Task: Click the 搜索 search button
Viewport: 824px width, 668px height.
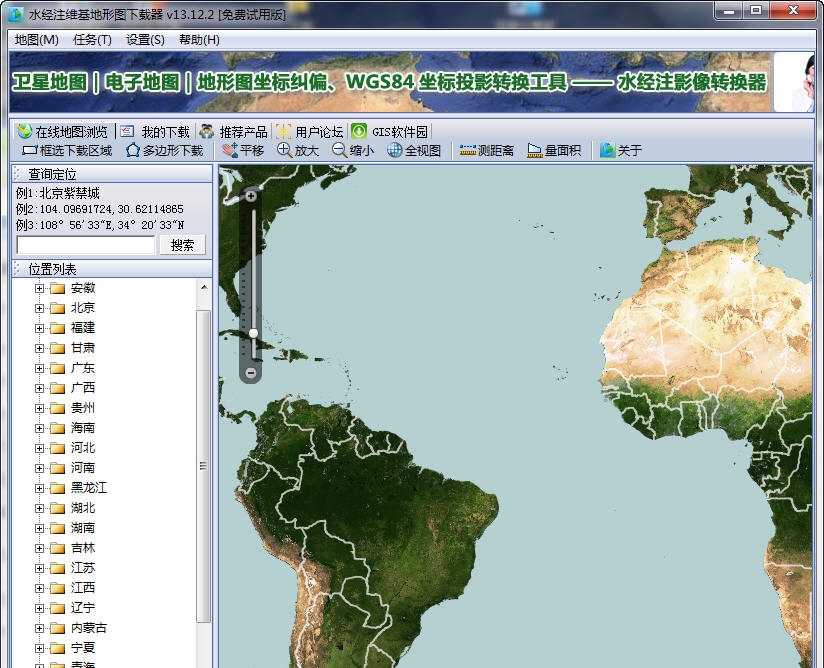Action: point(181,245)
